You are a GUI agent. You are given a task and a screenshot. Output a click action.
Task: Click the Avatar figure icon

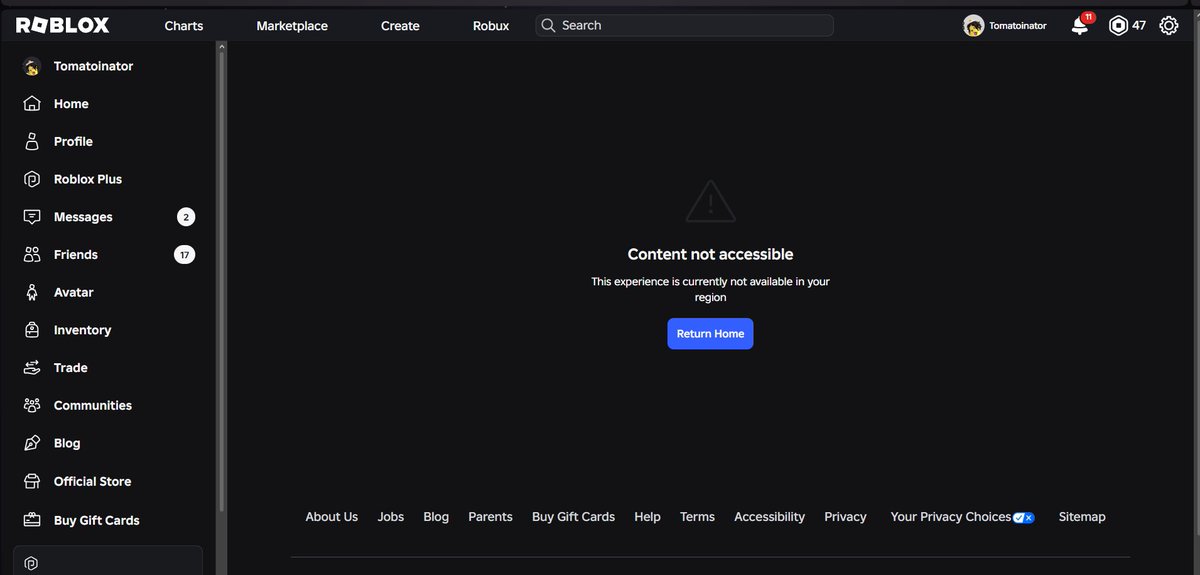click(x=32, y=292)
